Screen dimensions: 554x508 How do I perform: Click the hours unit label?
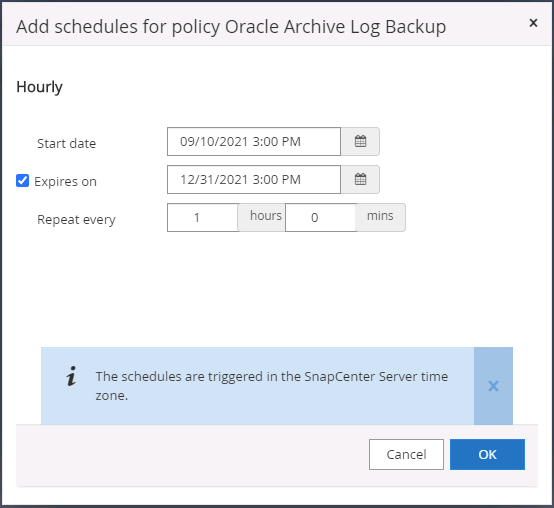click(266, 215)
